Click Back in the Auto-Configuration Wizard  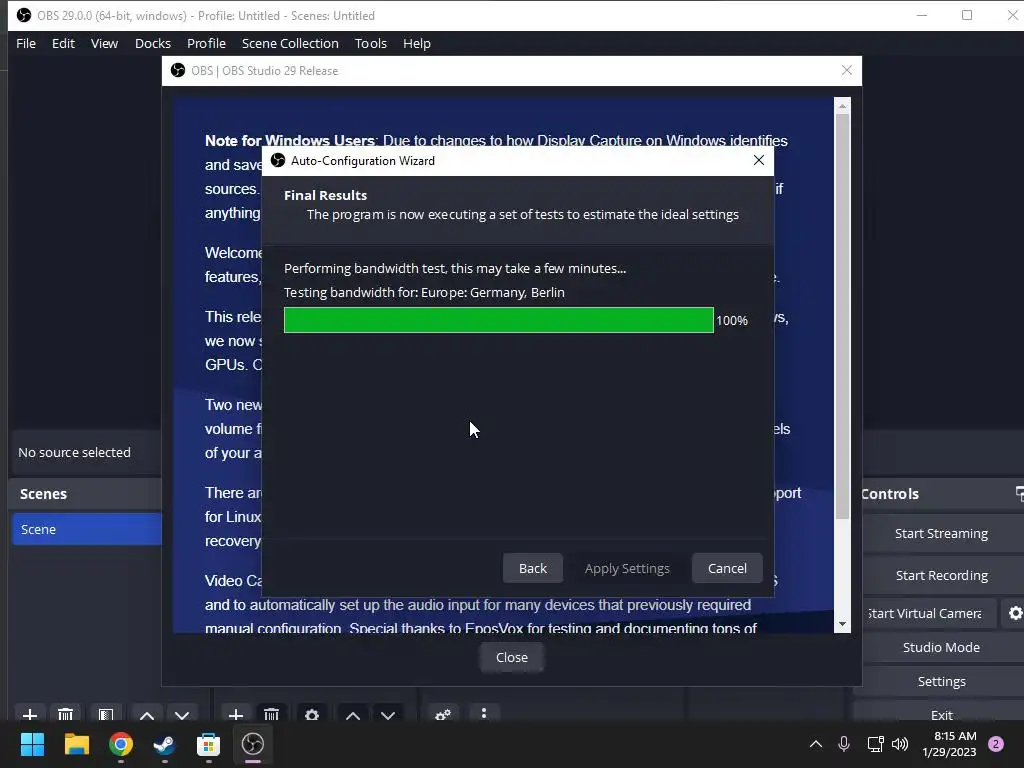coord(533,568)
